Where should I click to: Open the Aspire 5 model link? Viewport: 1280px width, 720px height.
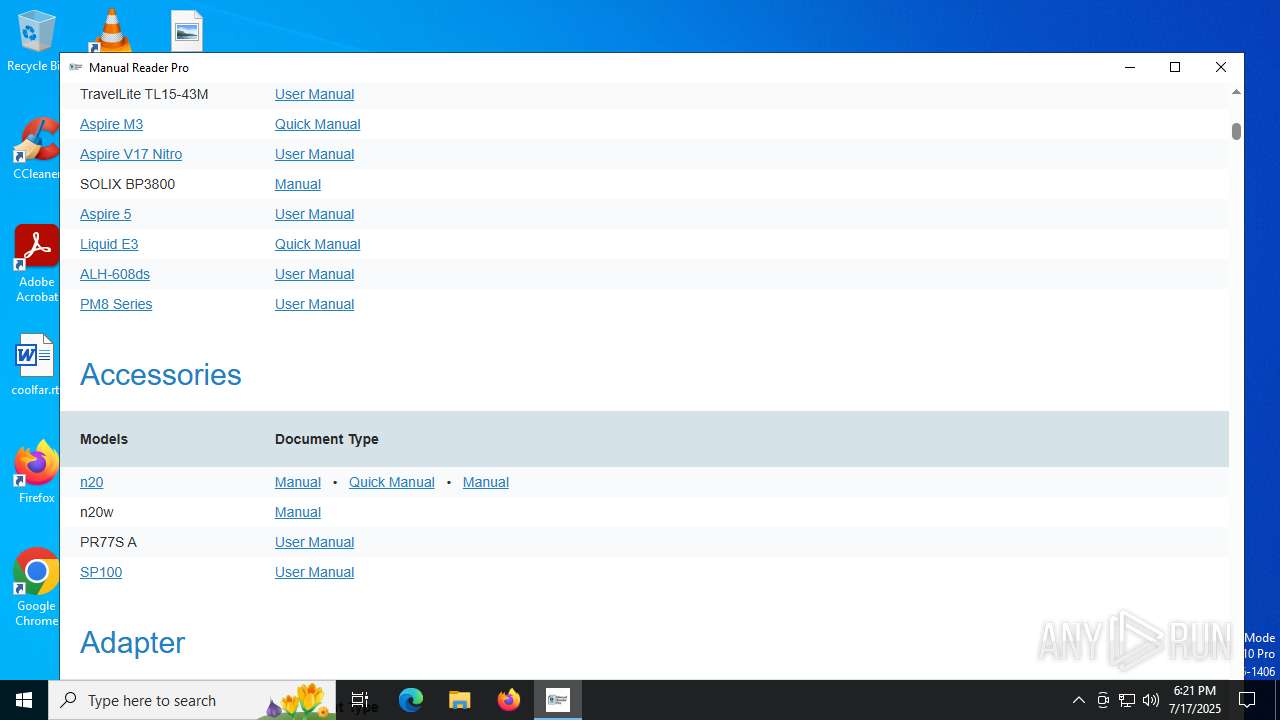[105, 214]
